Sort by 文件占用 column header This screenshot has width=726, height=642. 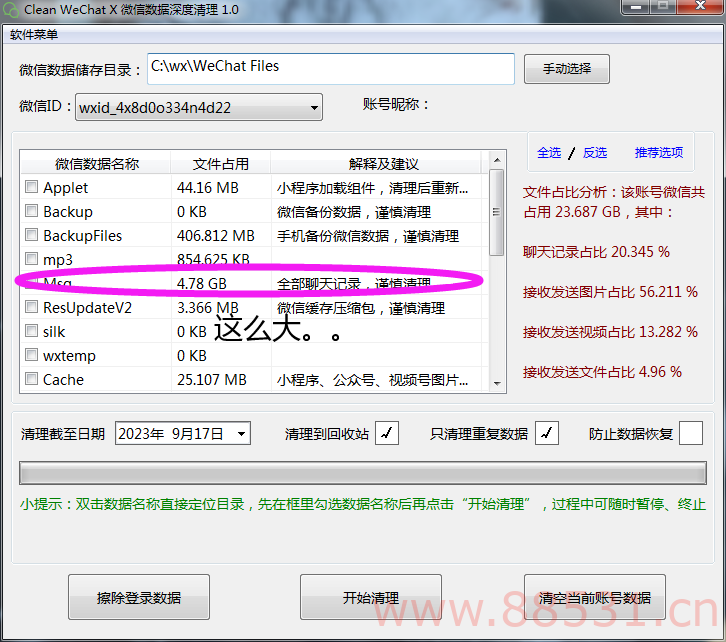220,164
